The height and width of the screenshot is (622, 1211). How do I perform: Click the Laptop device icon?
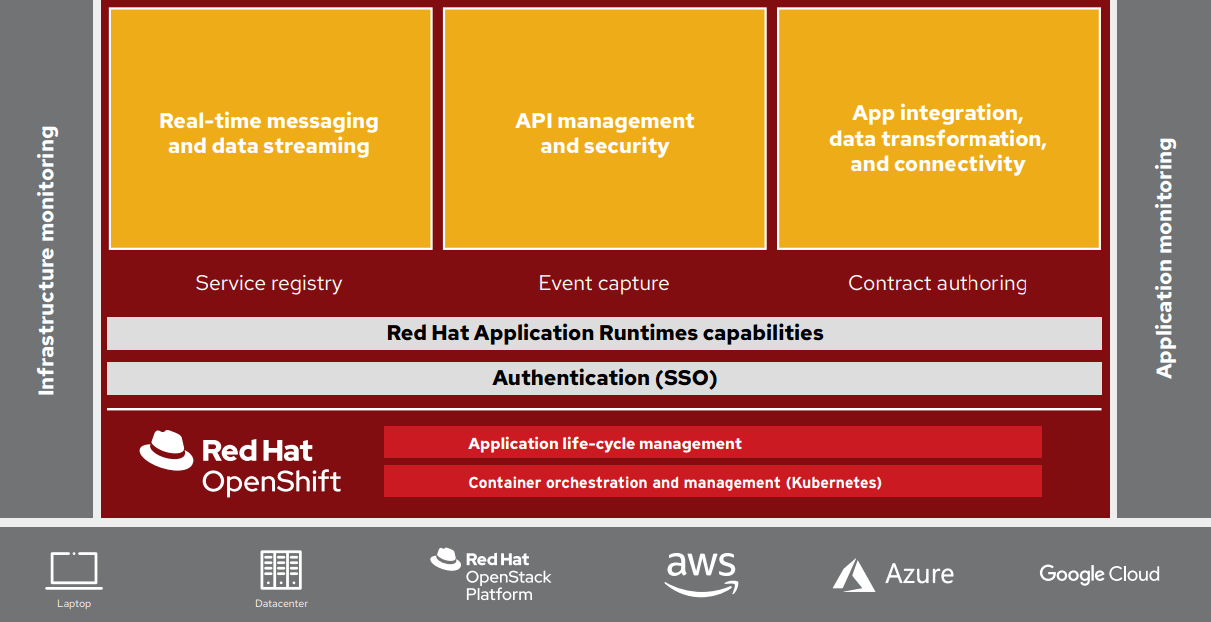pyautogui.click(x=72, y=568)
